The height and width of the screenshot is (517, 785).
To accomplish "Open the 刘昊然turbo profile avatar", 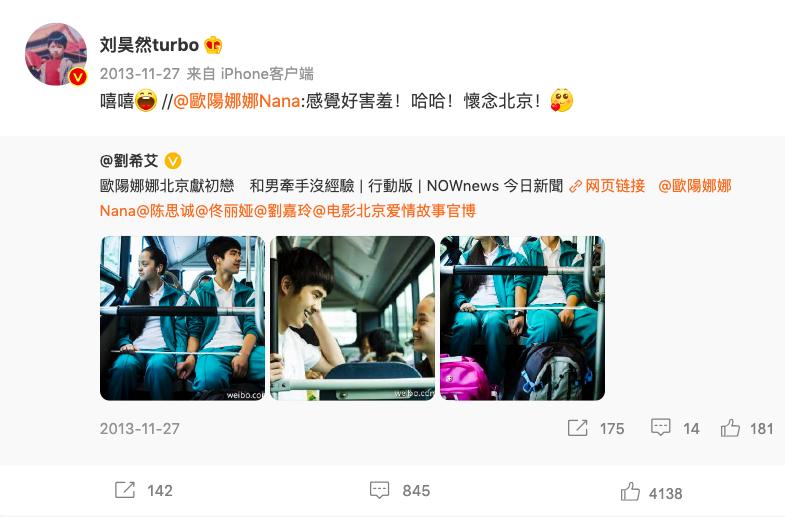I will click(56, 54).
